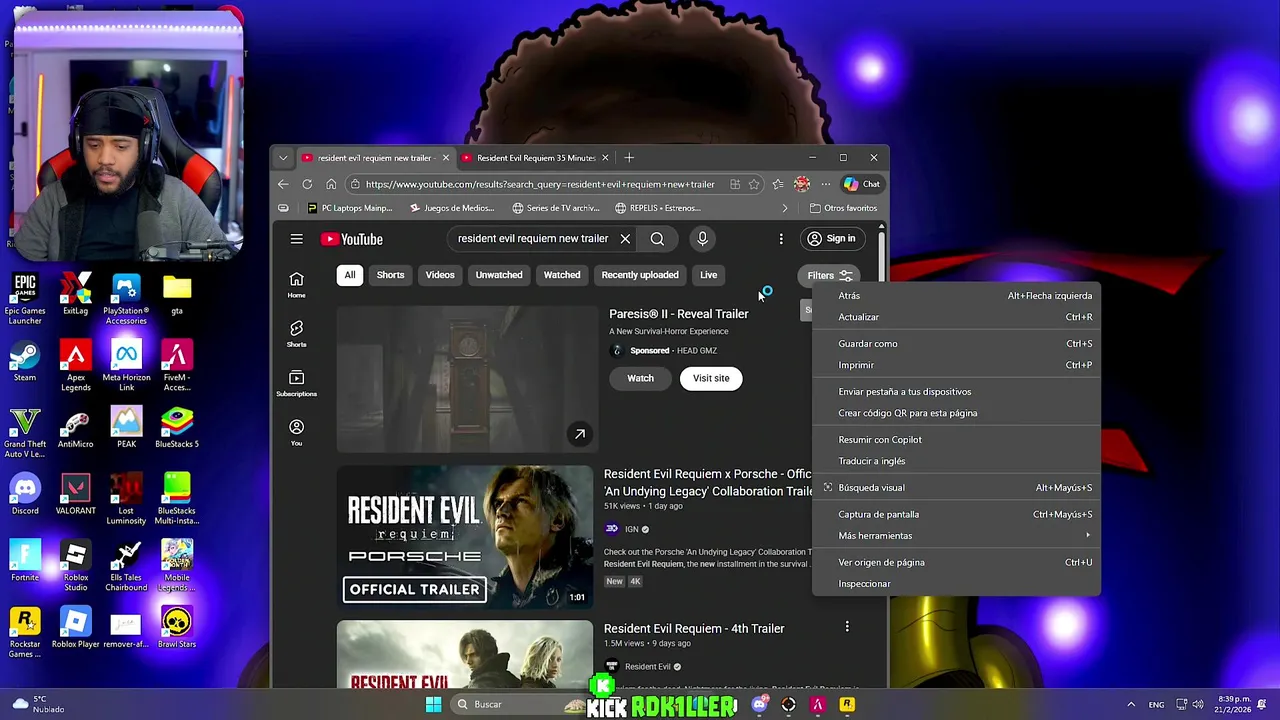The image size is (1280, 720).
Task: Open Copilot Chat in the browser toolbar
Action: pos(862,184)
